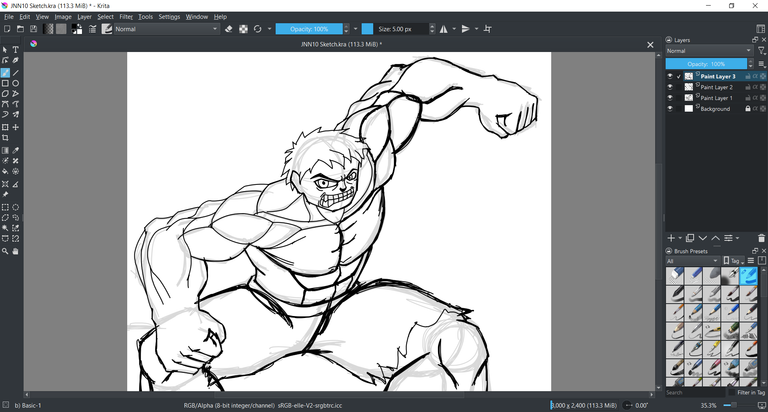The width and height of the screenshot is (768, 412).
Task: Duplicate the current layer
Action: (x=690, y=238)
